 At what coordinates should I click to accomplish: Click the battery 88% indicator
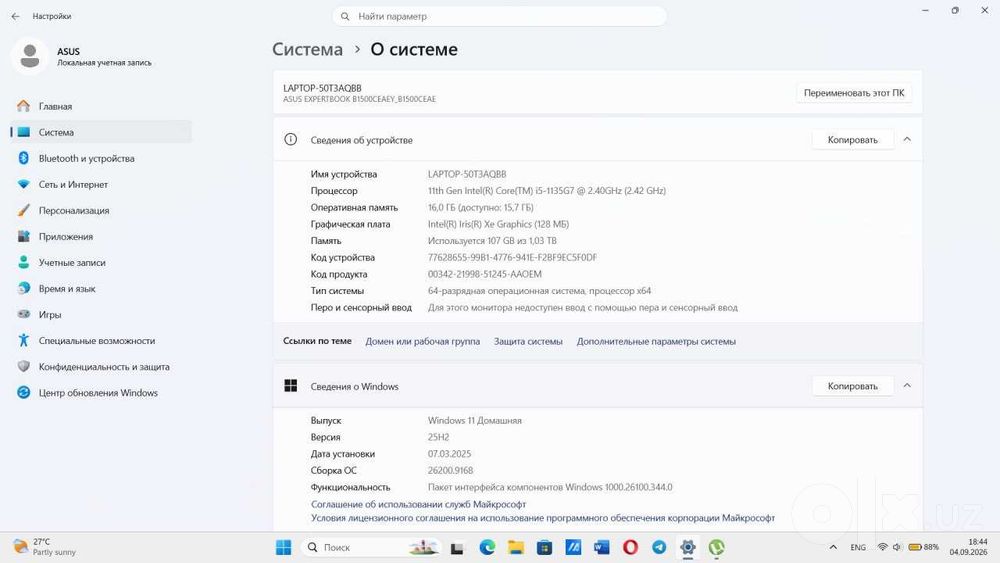(923, 547)
